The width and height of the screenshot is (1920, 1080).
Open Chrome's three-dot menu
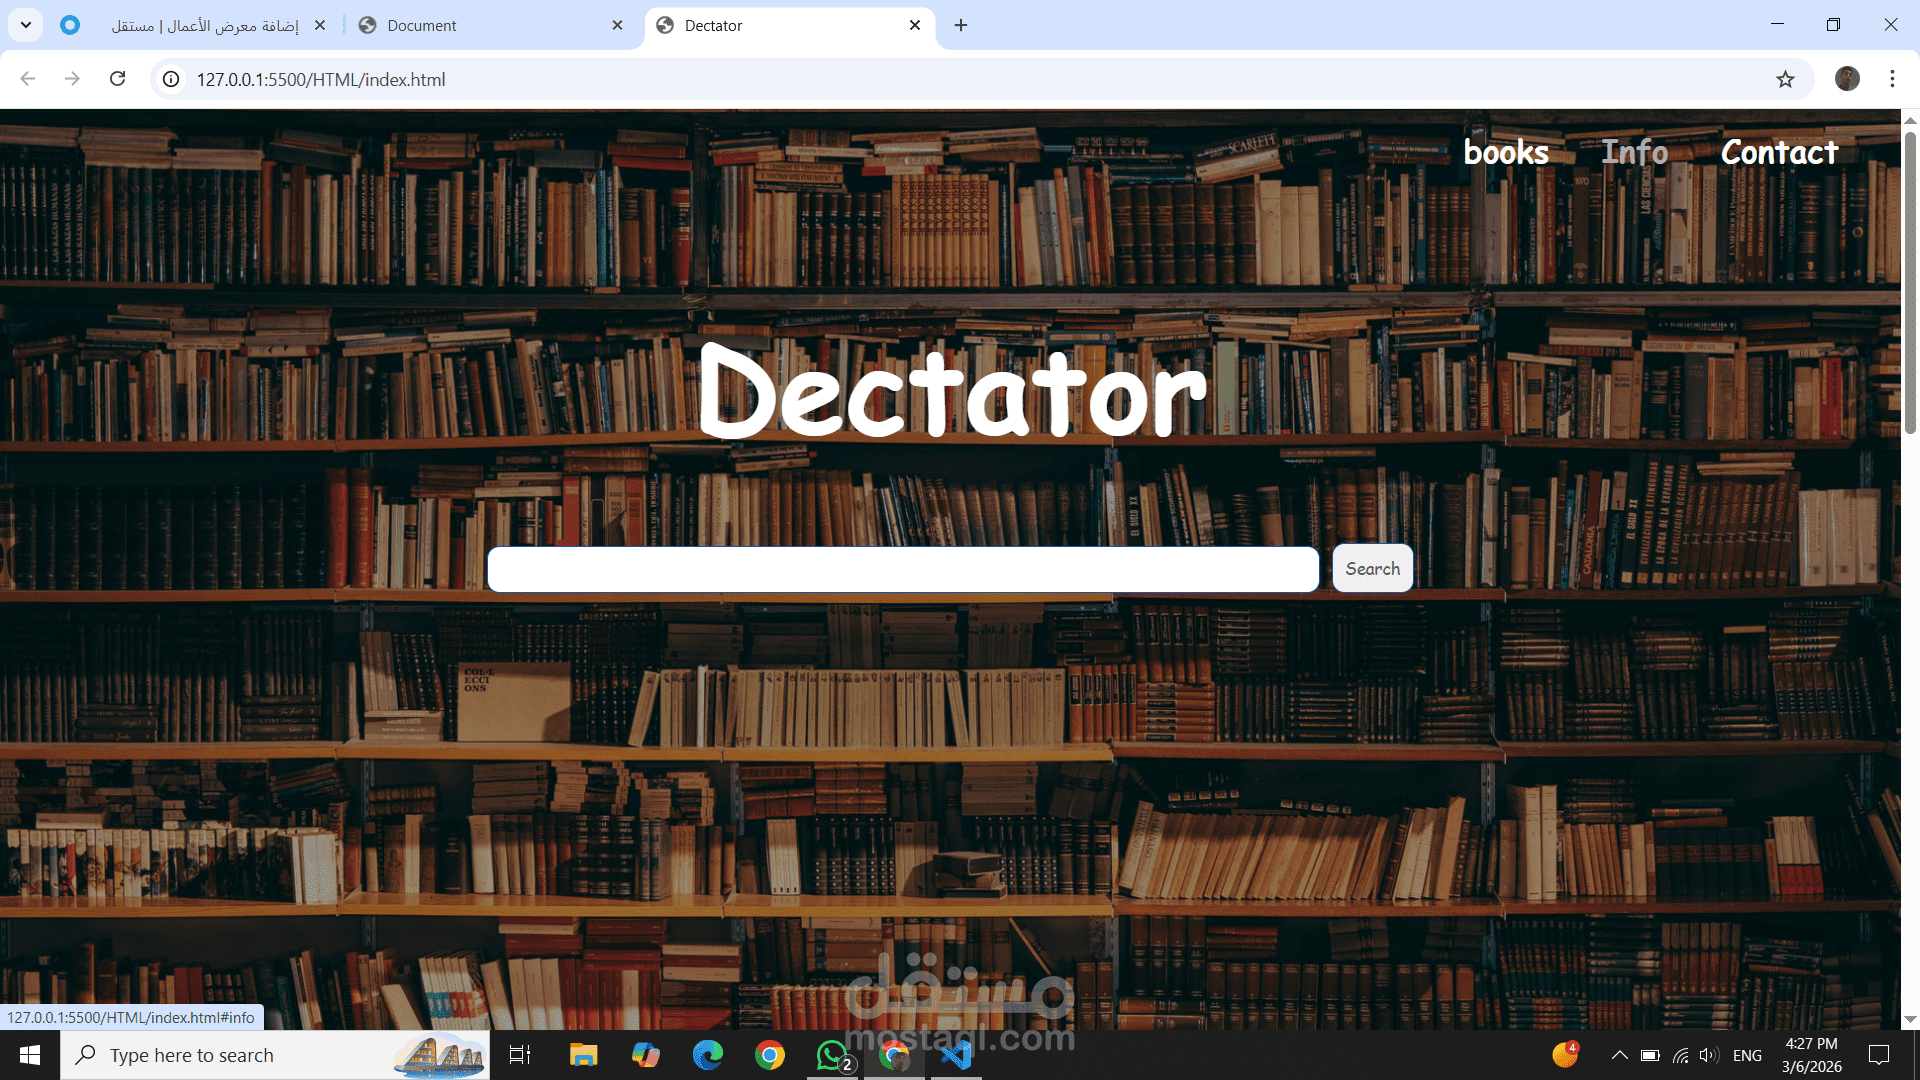pos(1892,79)
